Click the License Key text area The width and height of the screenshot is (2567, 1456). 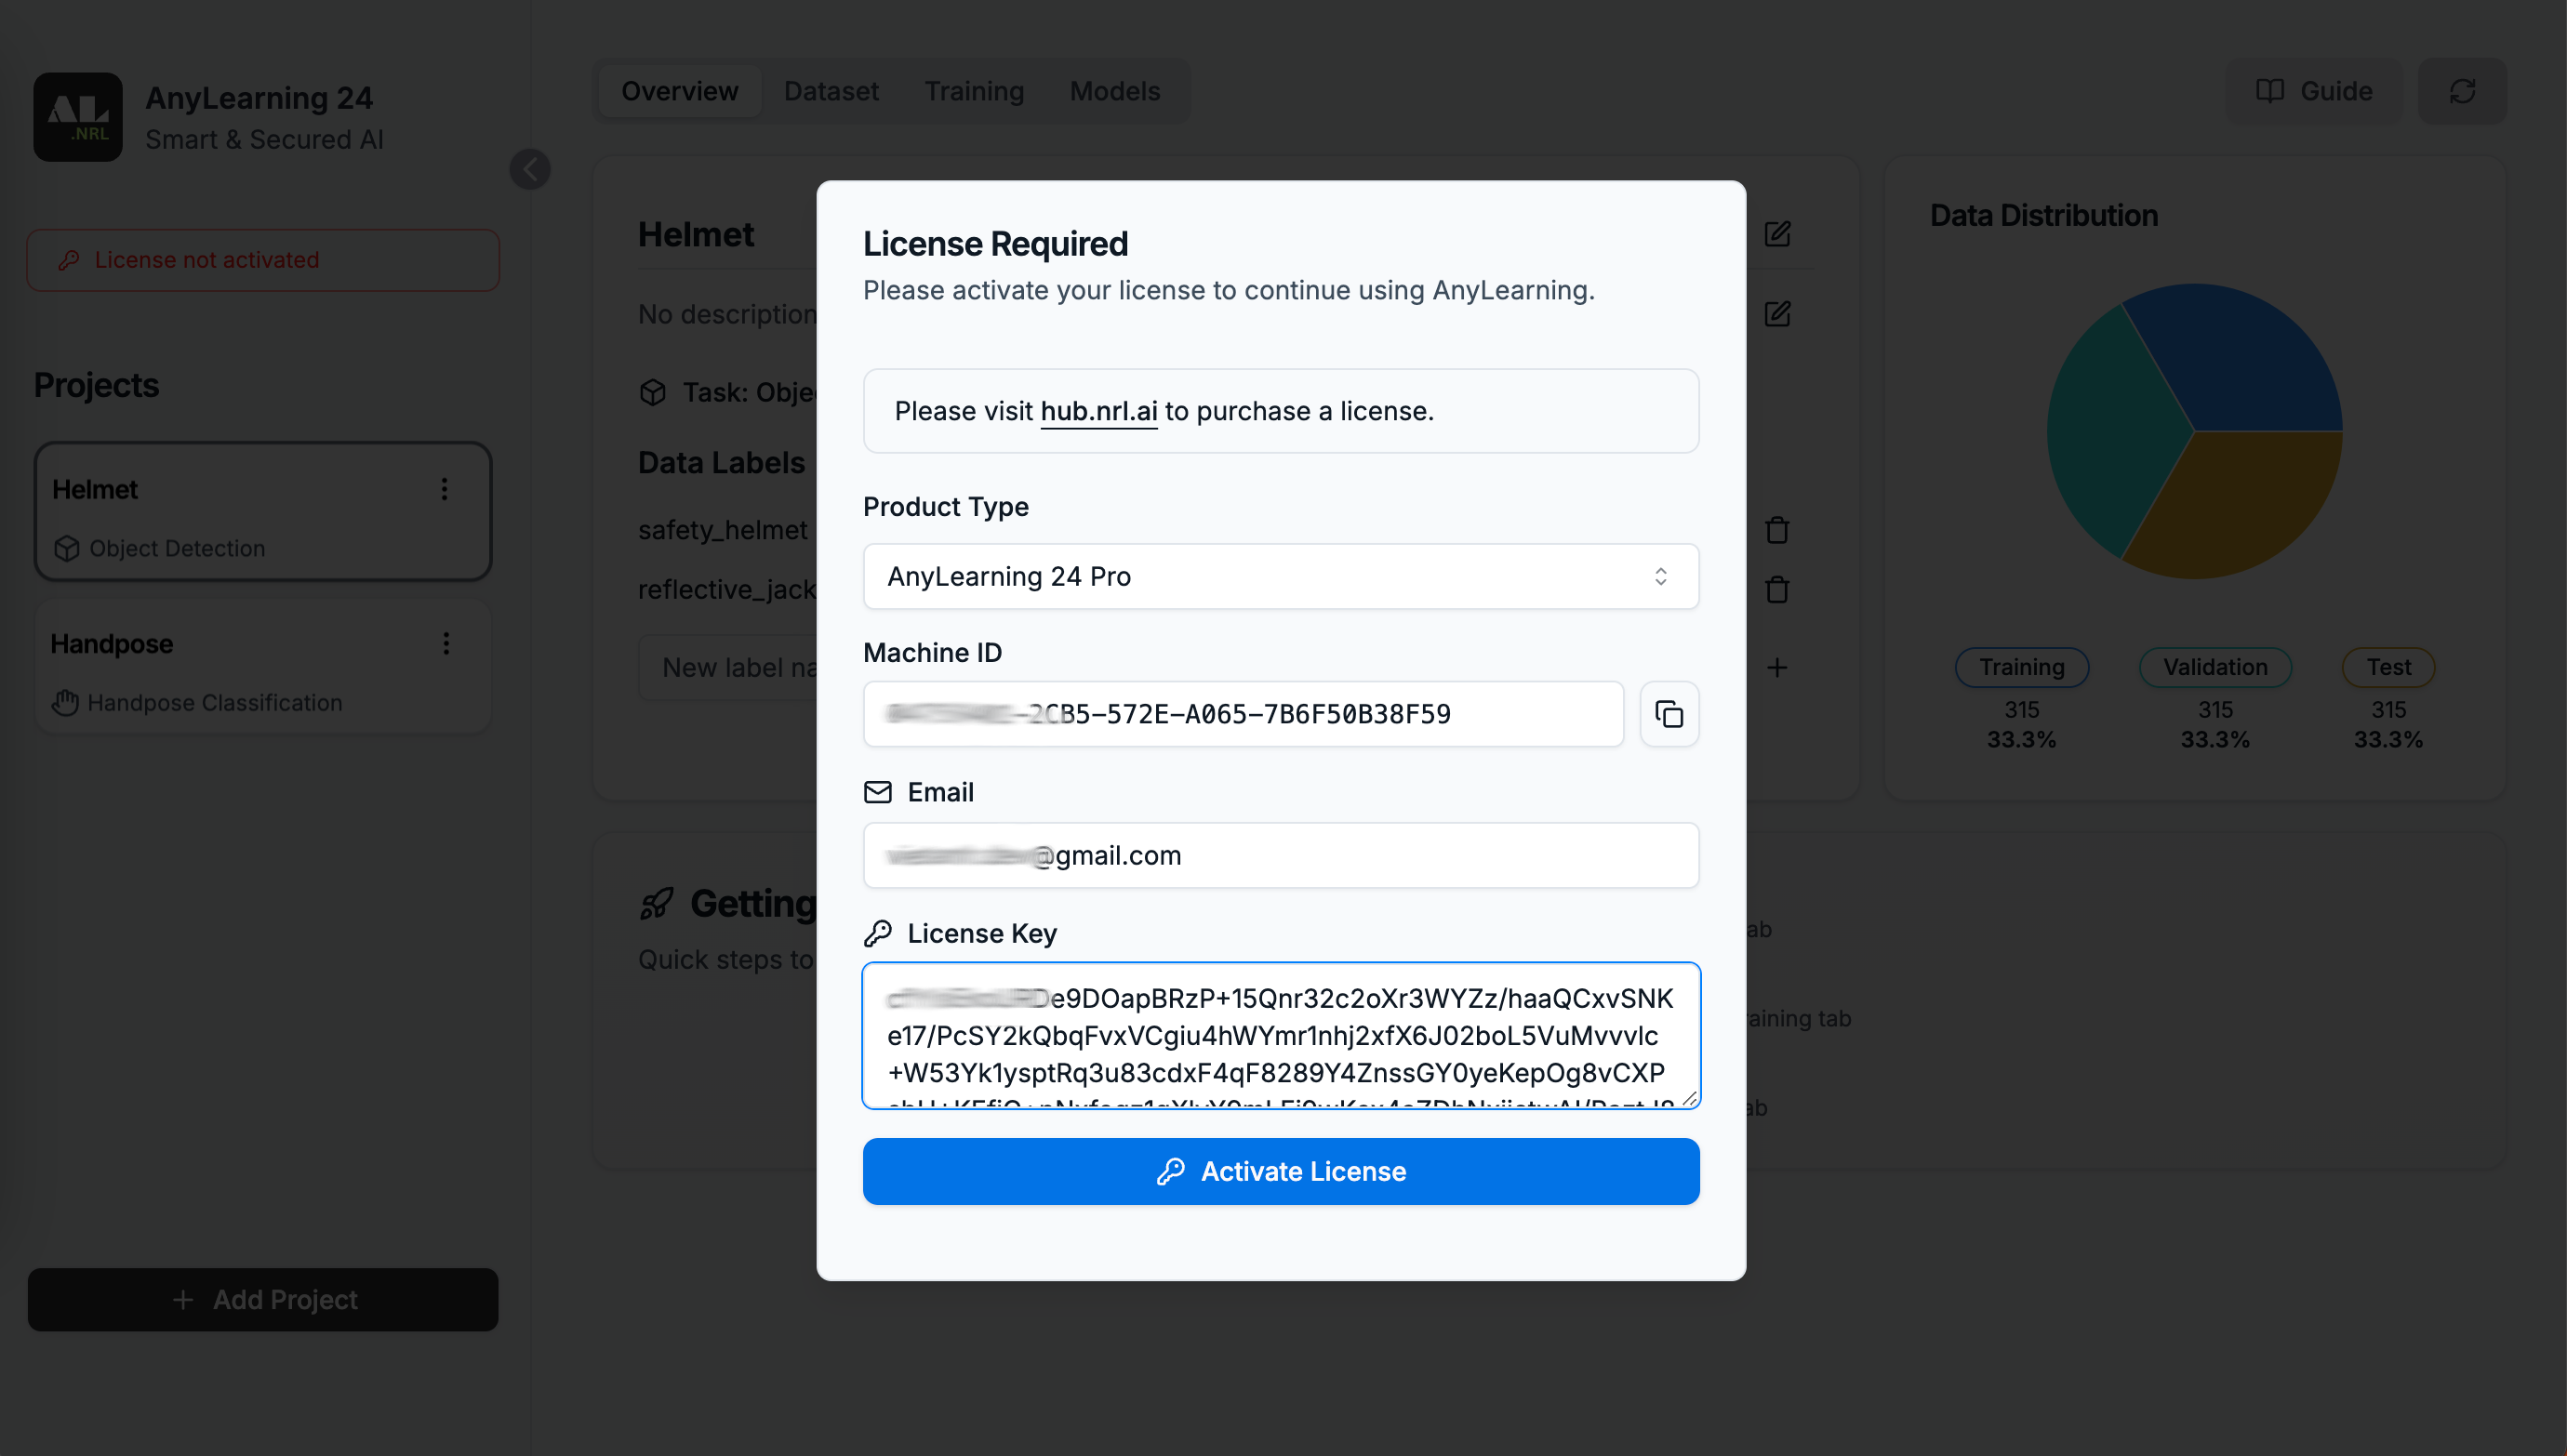pyautogui.click(x=1280, y=1035)
